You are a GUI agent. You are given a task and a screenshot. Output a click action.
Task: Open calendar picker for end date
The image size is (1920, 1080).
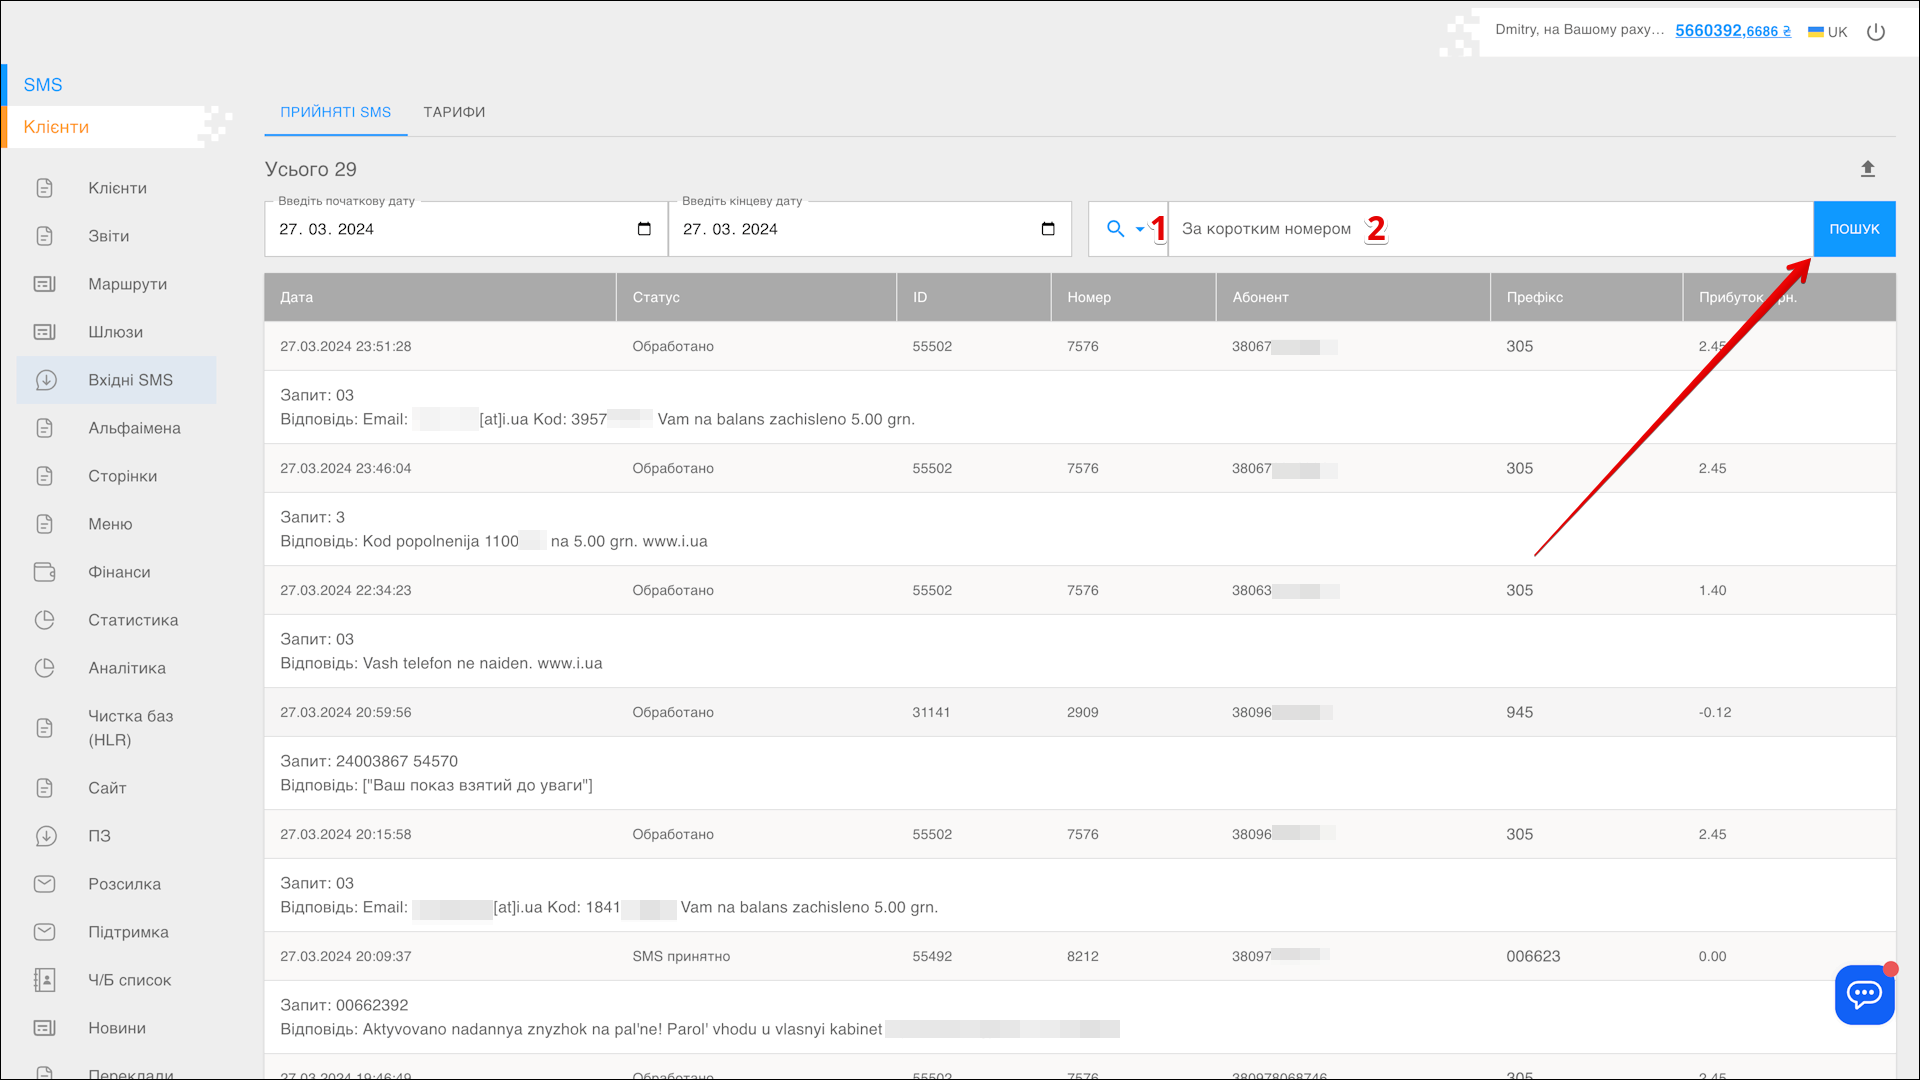point(1048,229)
